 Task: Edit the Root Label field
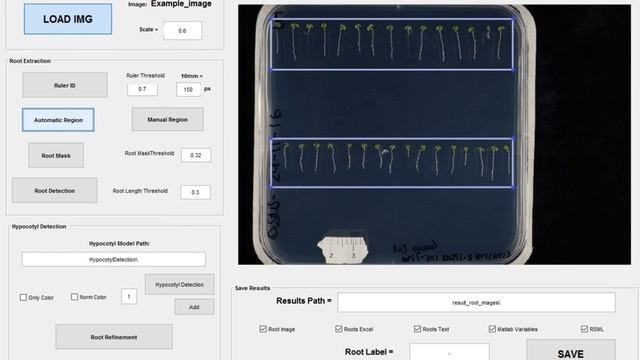(449, 352)
